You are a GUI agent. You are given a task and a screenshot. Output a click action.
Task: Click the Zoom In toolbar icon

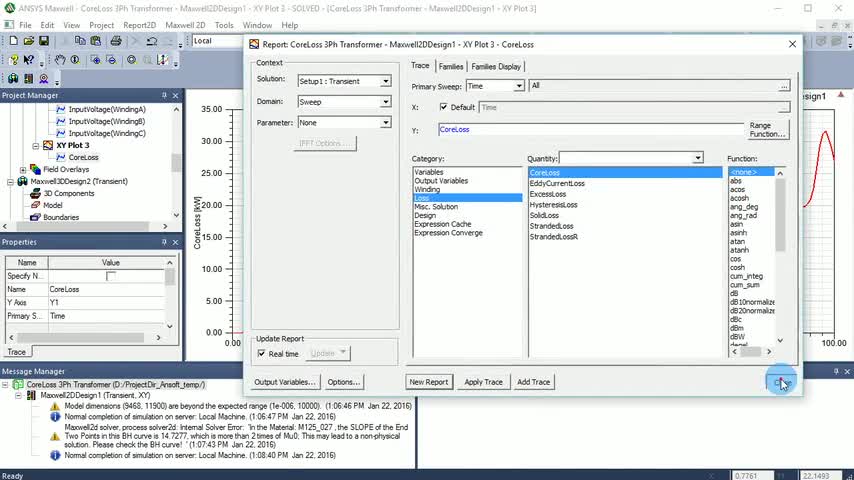[96, 60]
